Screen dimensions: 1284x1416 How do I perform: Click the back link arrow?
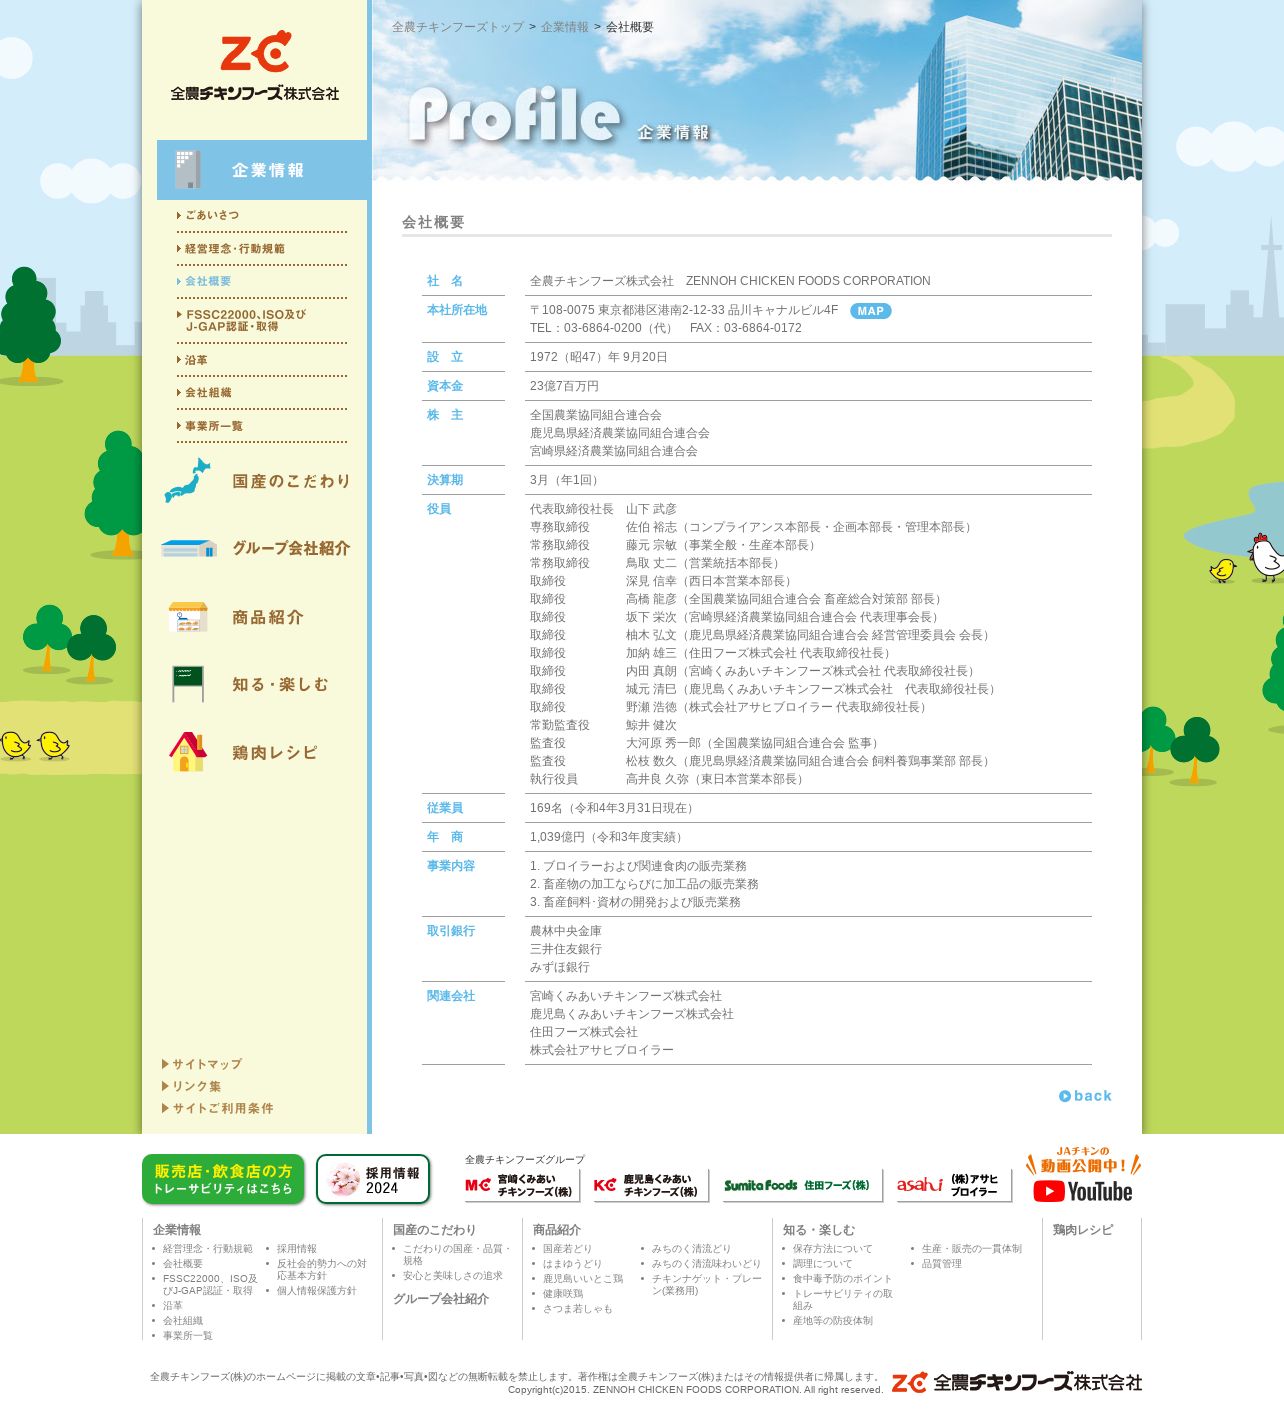(1085, 1096)
